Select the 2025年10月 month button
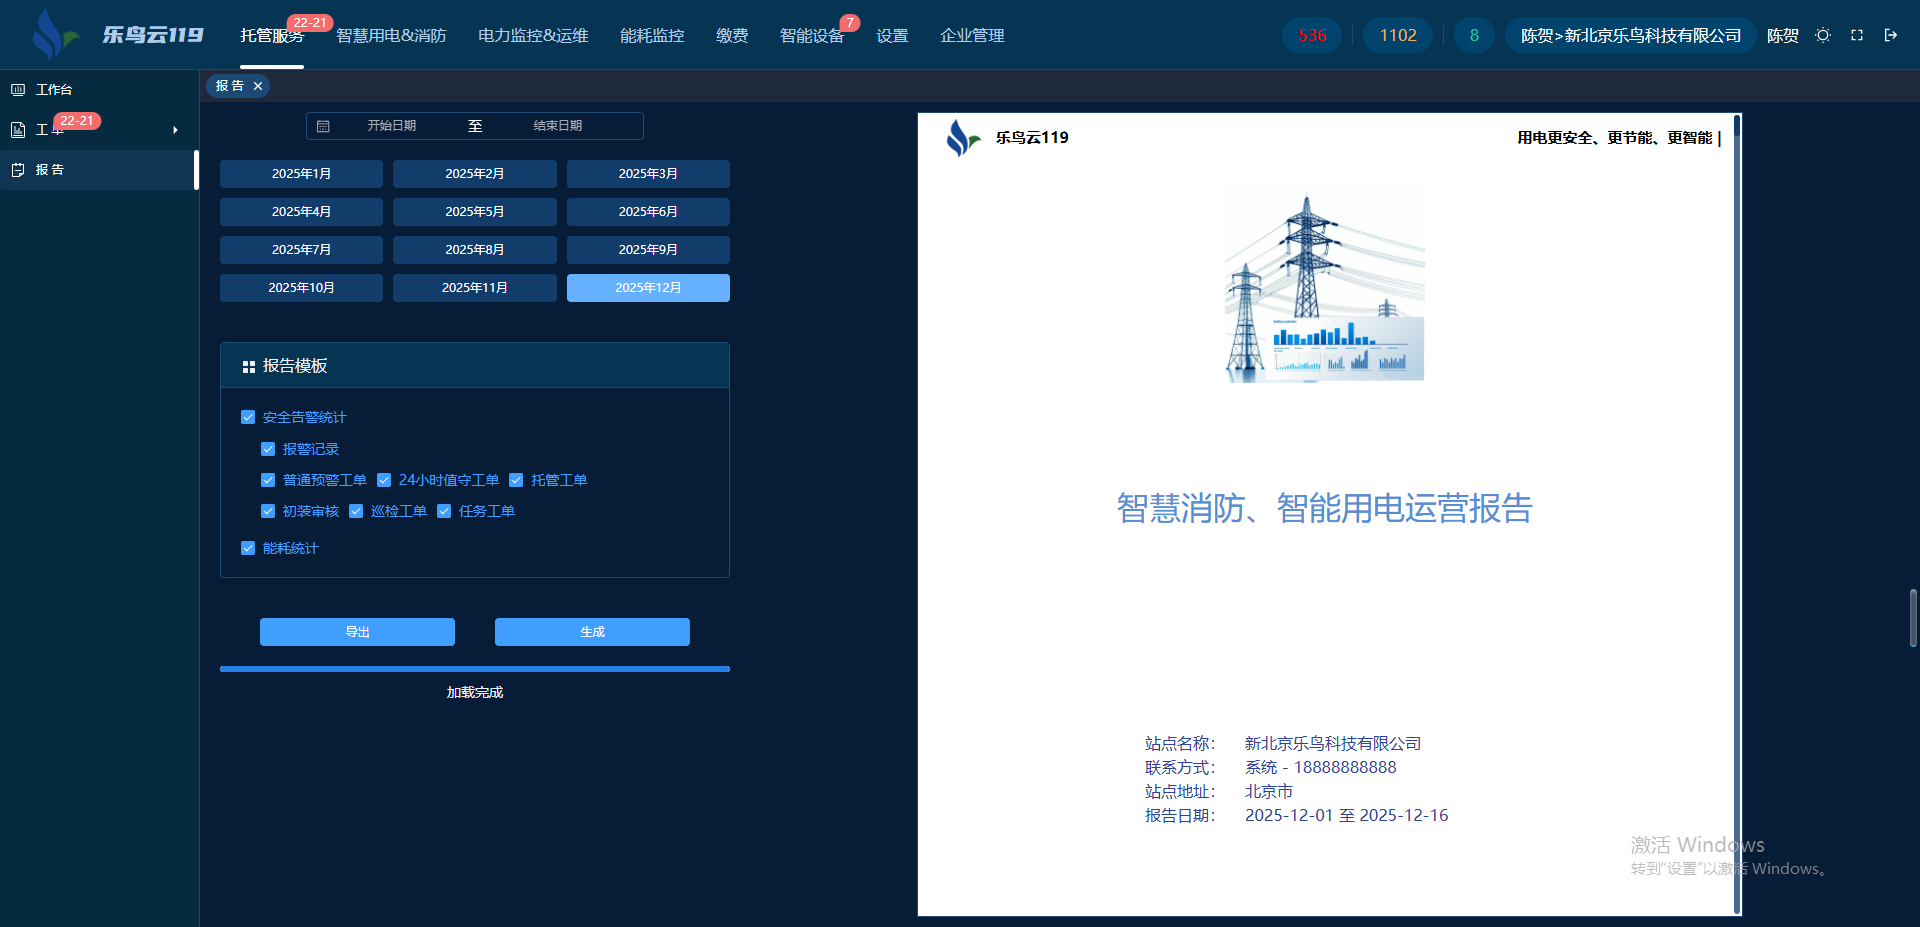 [301, 288]
